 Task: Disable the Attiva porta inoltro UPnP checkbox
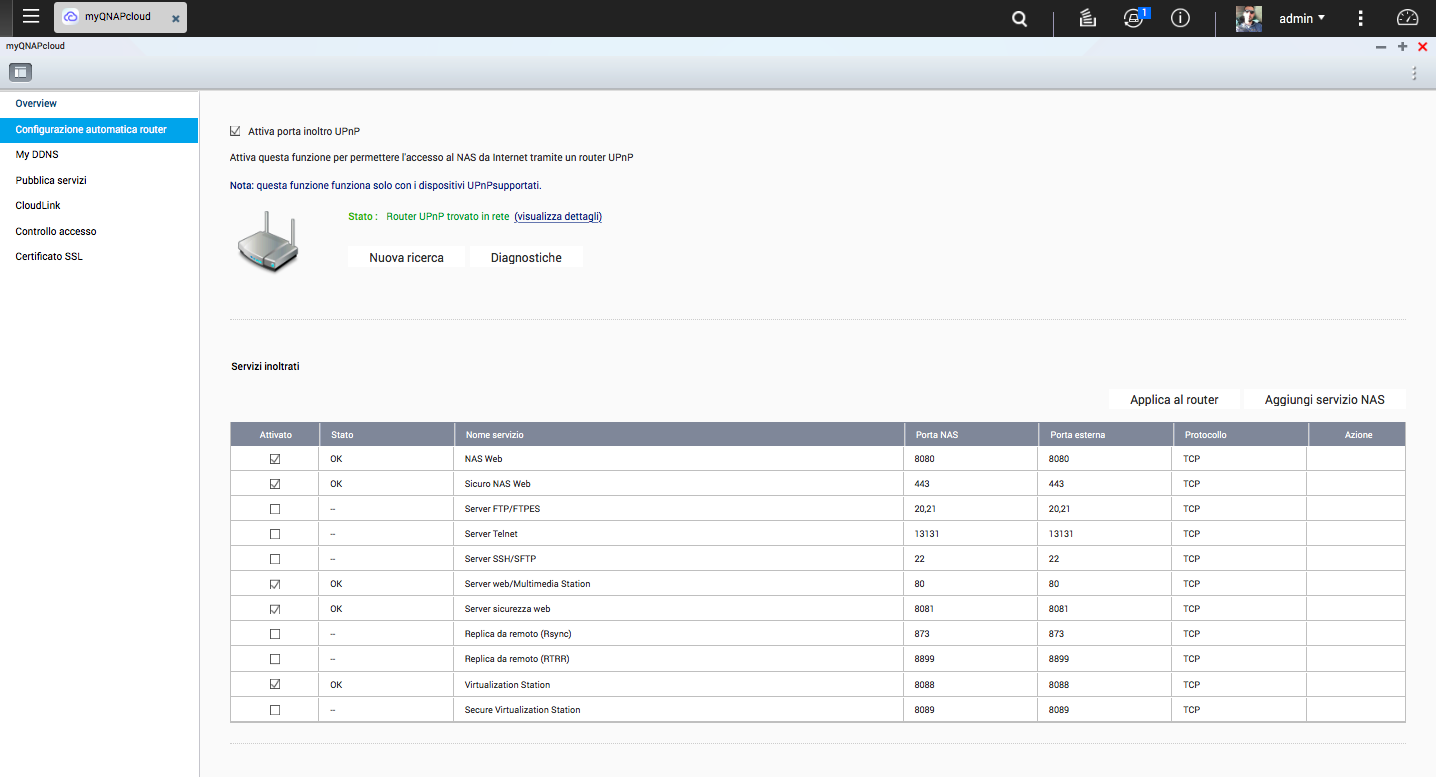point(235,131)
